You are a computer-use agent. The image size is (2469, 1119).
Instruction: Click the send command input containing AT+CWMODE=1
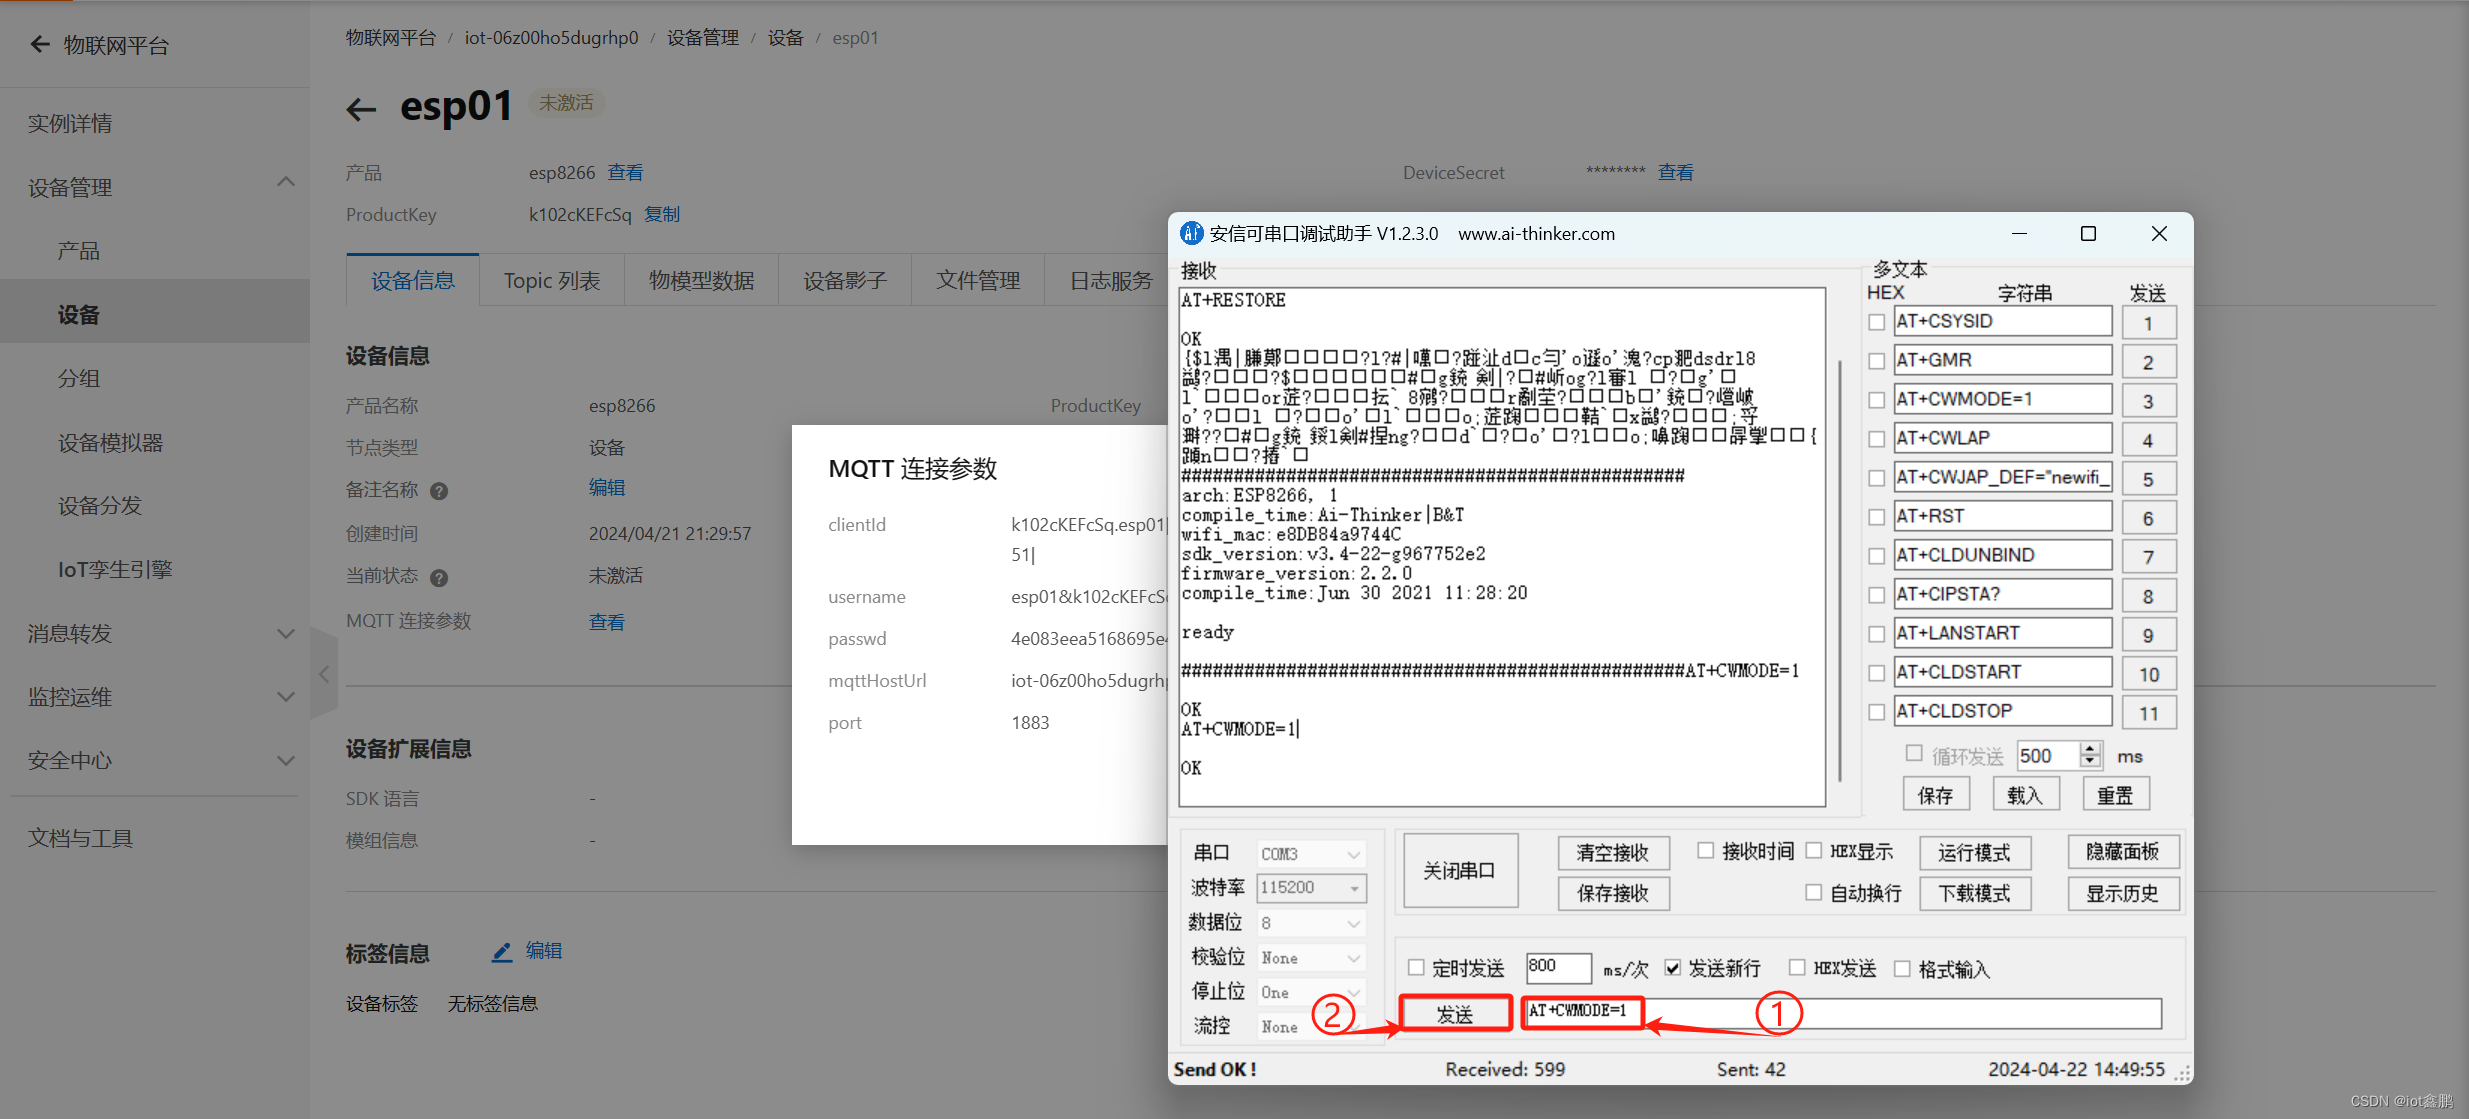point(1842,1012)
